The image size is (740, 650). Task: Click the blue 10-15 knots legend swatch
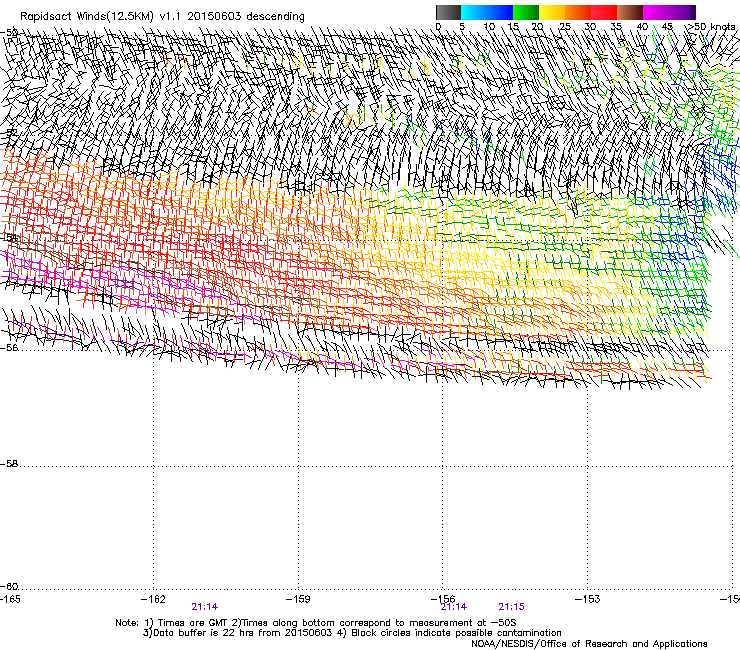[500, 12]
